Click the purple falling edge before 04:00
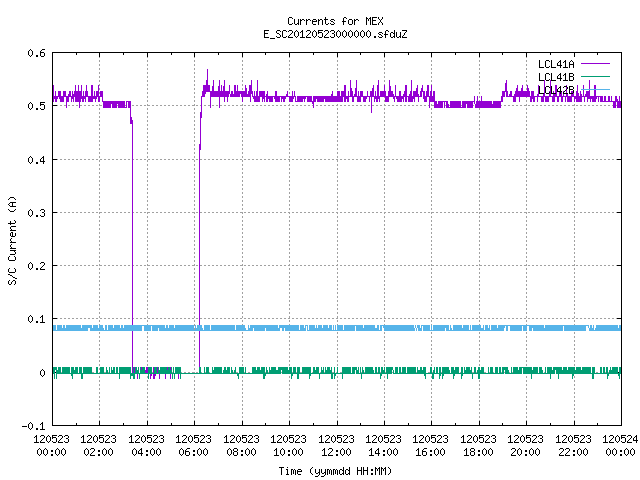This screenshot has height=480, width=640. (132, 245)
